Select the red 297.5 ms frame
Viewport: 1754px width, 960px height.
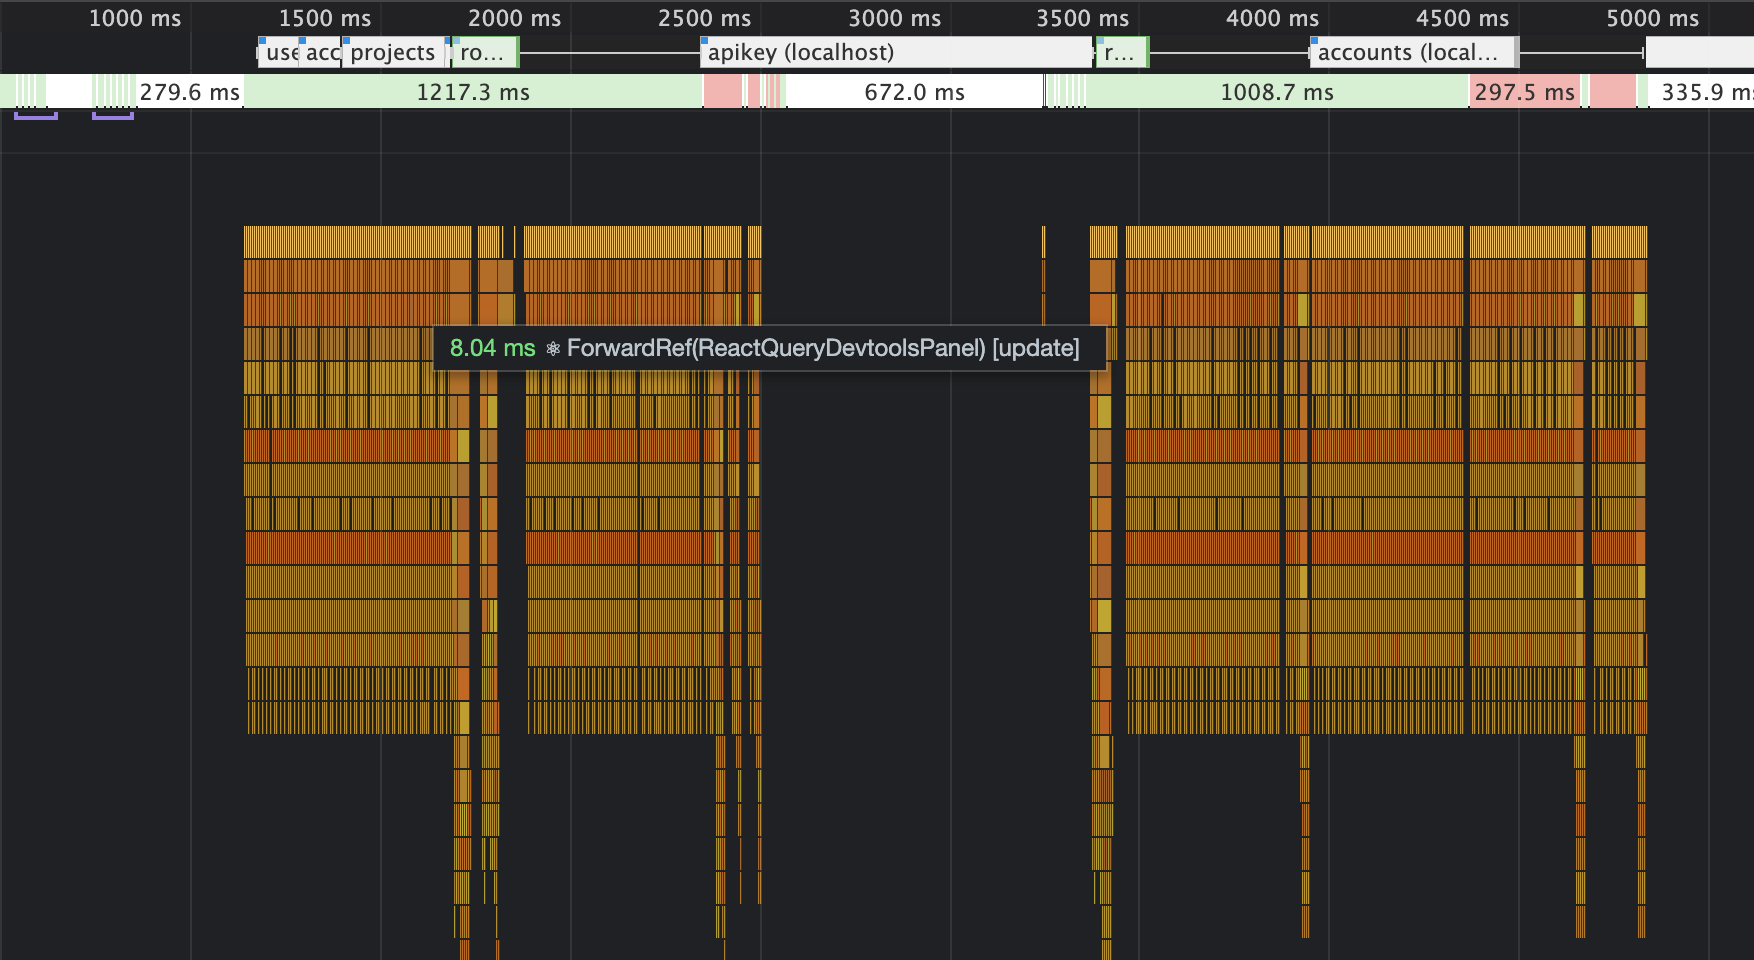pyautogui.click(x=1524, y=92)
